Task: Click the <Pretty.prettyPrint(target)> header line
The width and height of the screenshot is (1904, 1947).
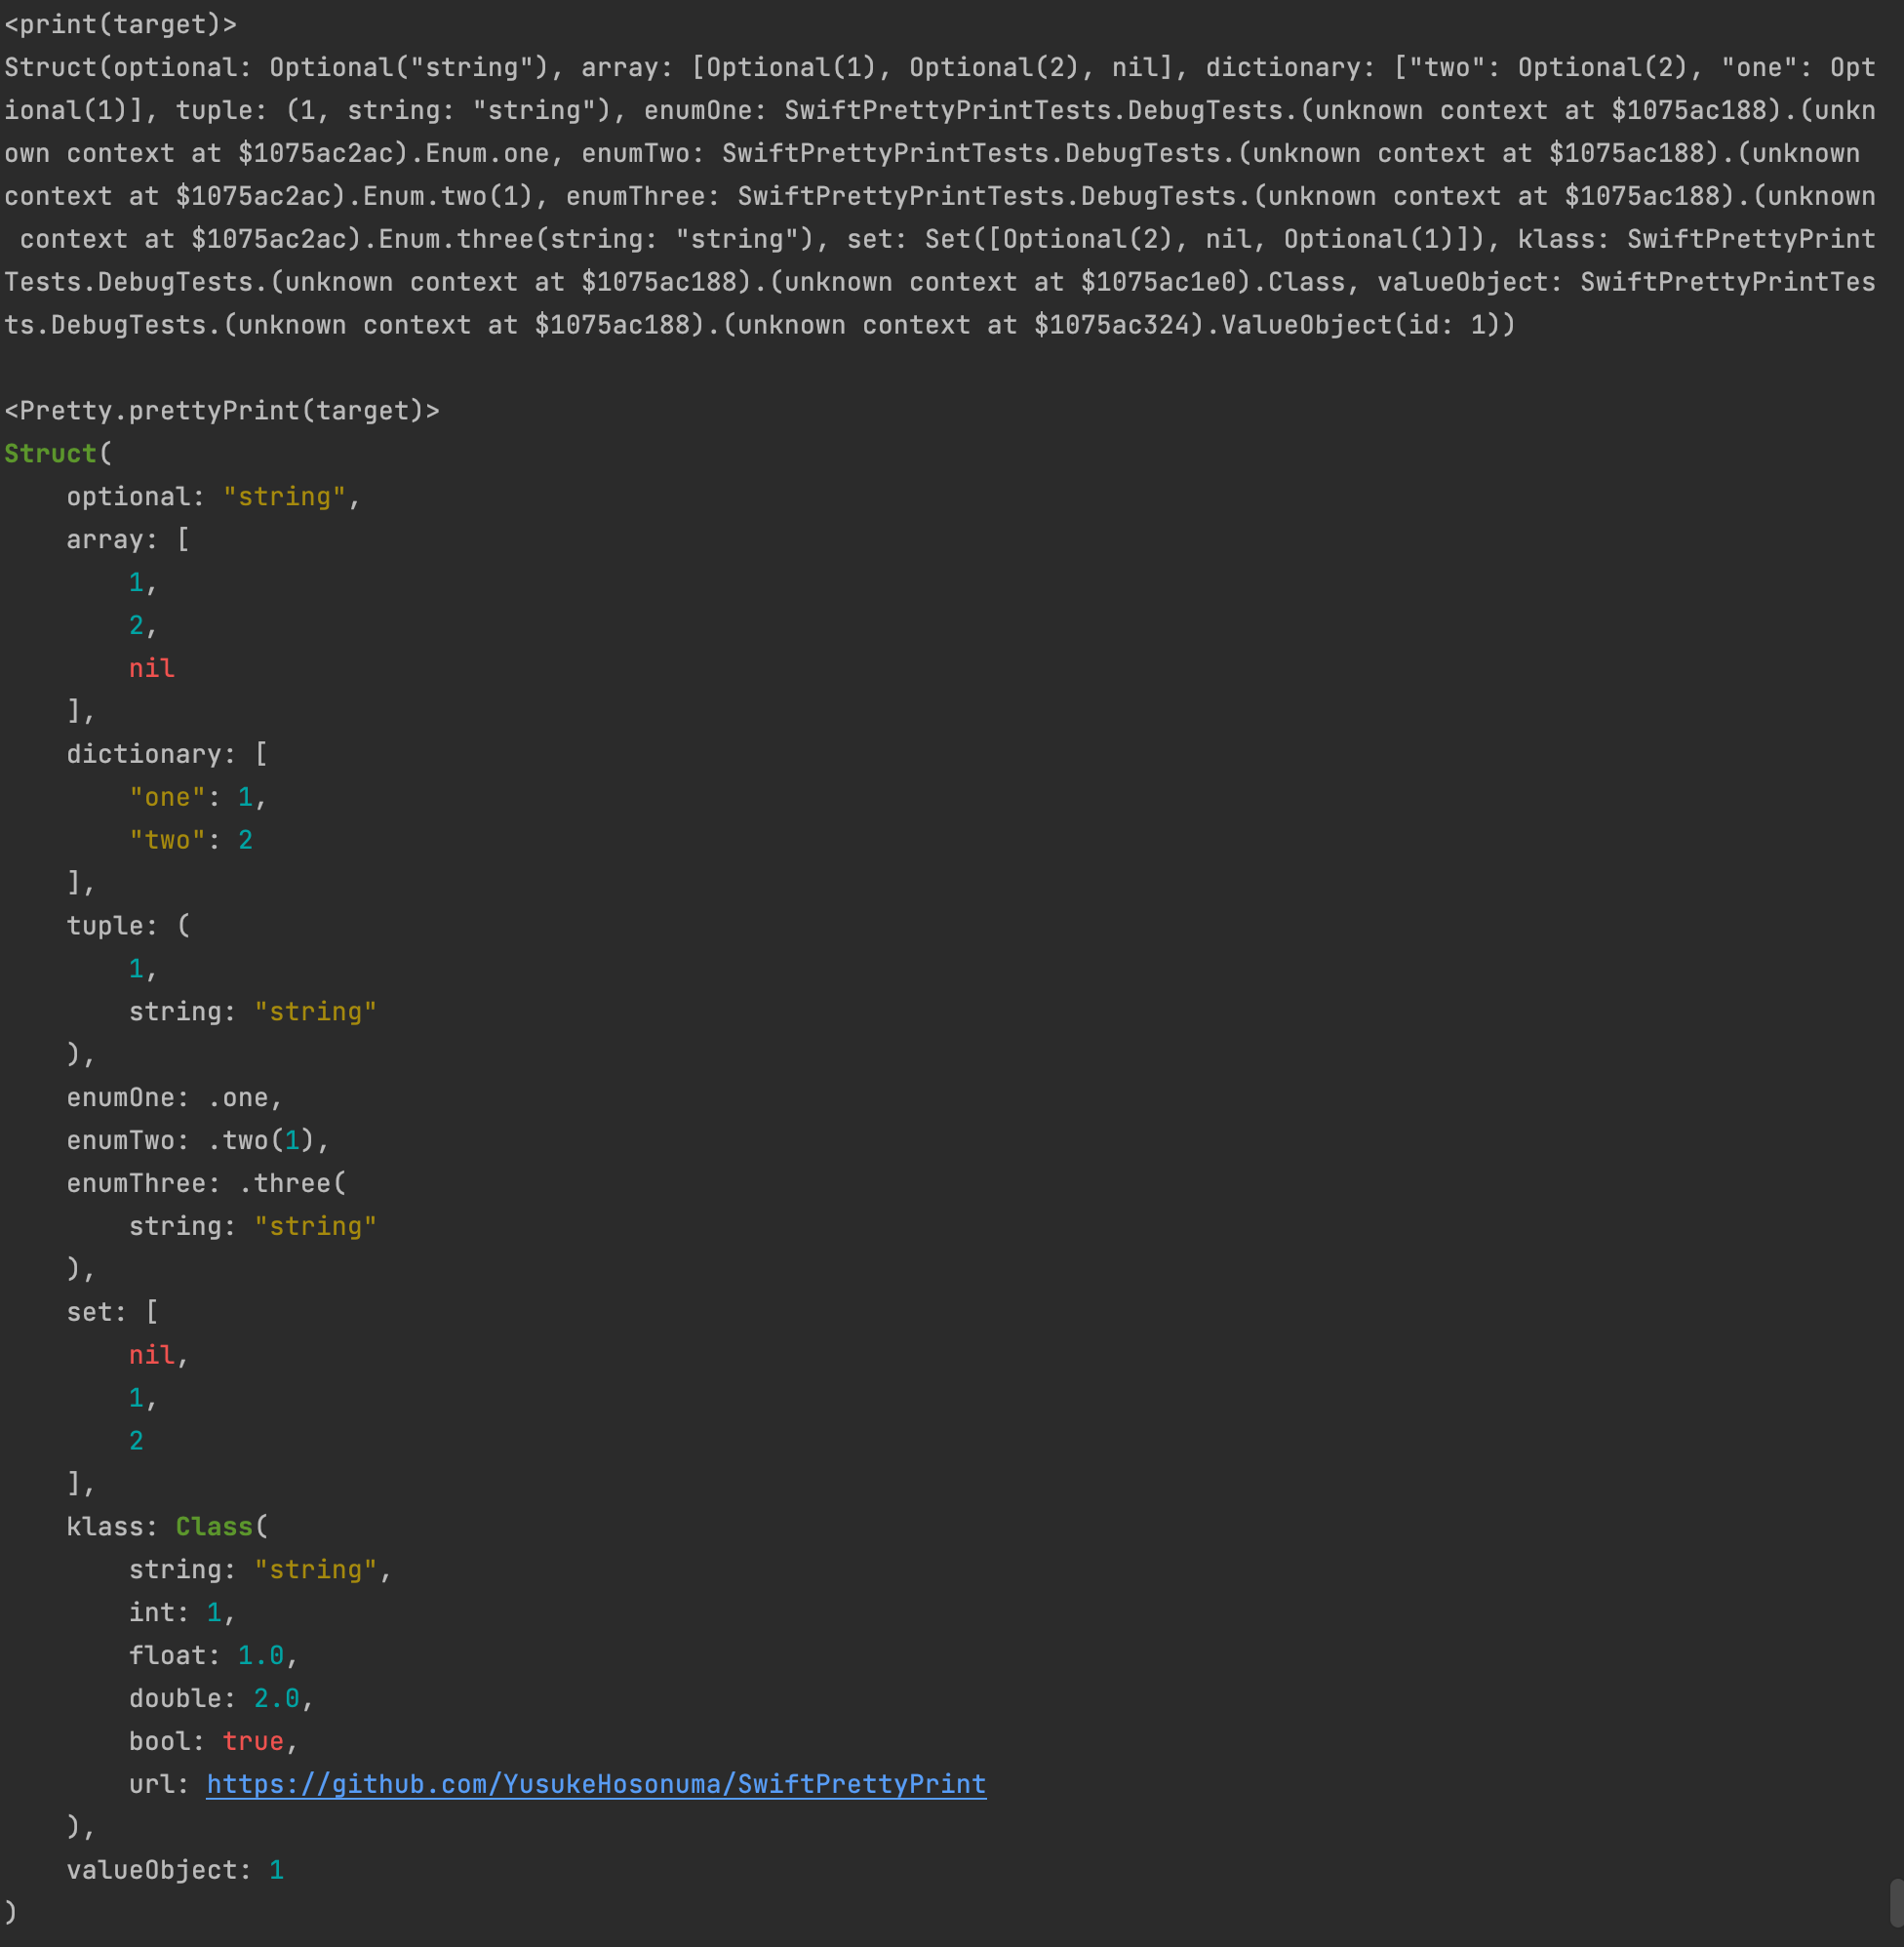Action: click(222, 411)
